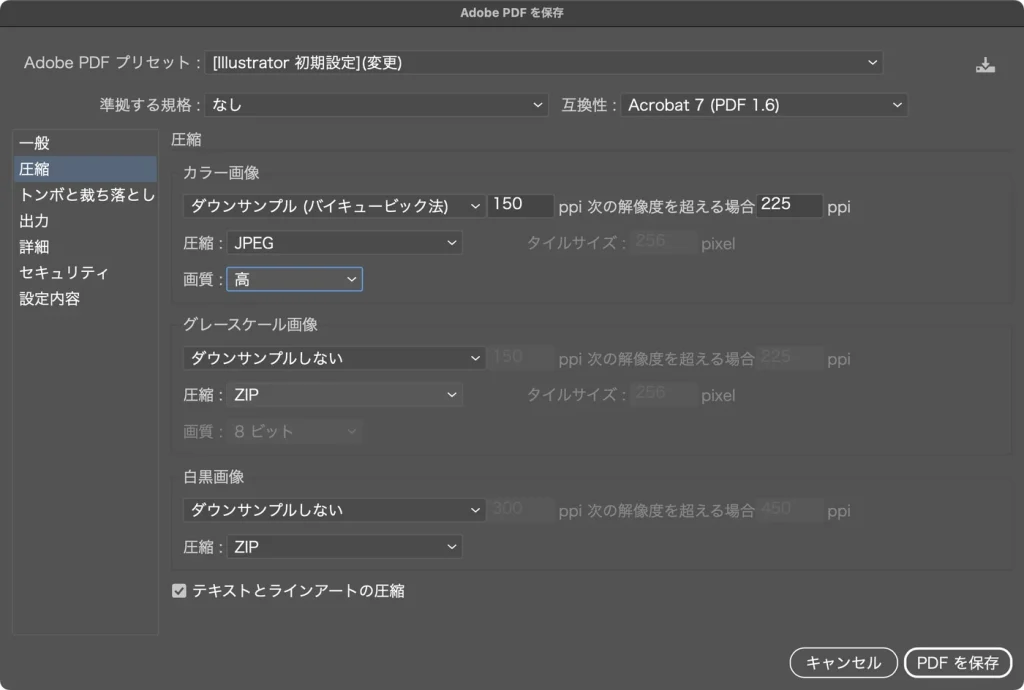
Task: Open color image 圧縮 JPEG dropdown
Action: pyautogui.click(x=345, y=243)
